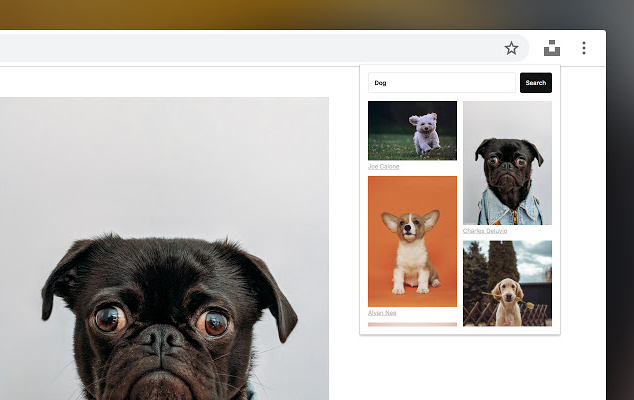Open the Charles Deluvio photographer link
Screen dimensions: 634x400
pyautogui.click(x=485, y=231)
